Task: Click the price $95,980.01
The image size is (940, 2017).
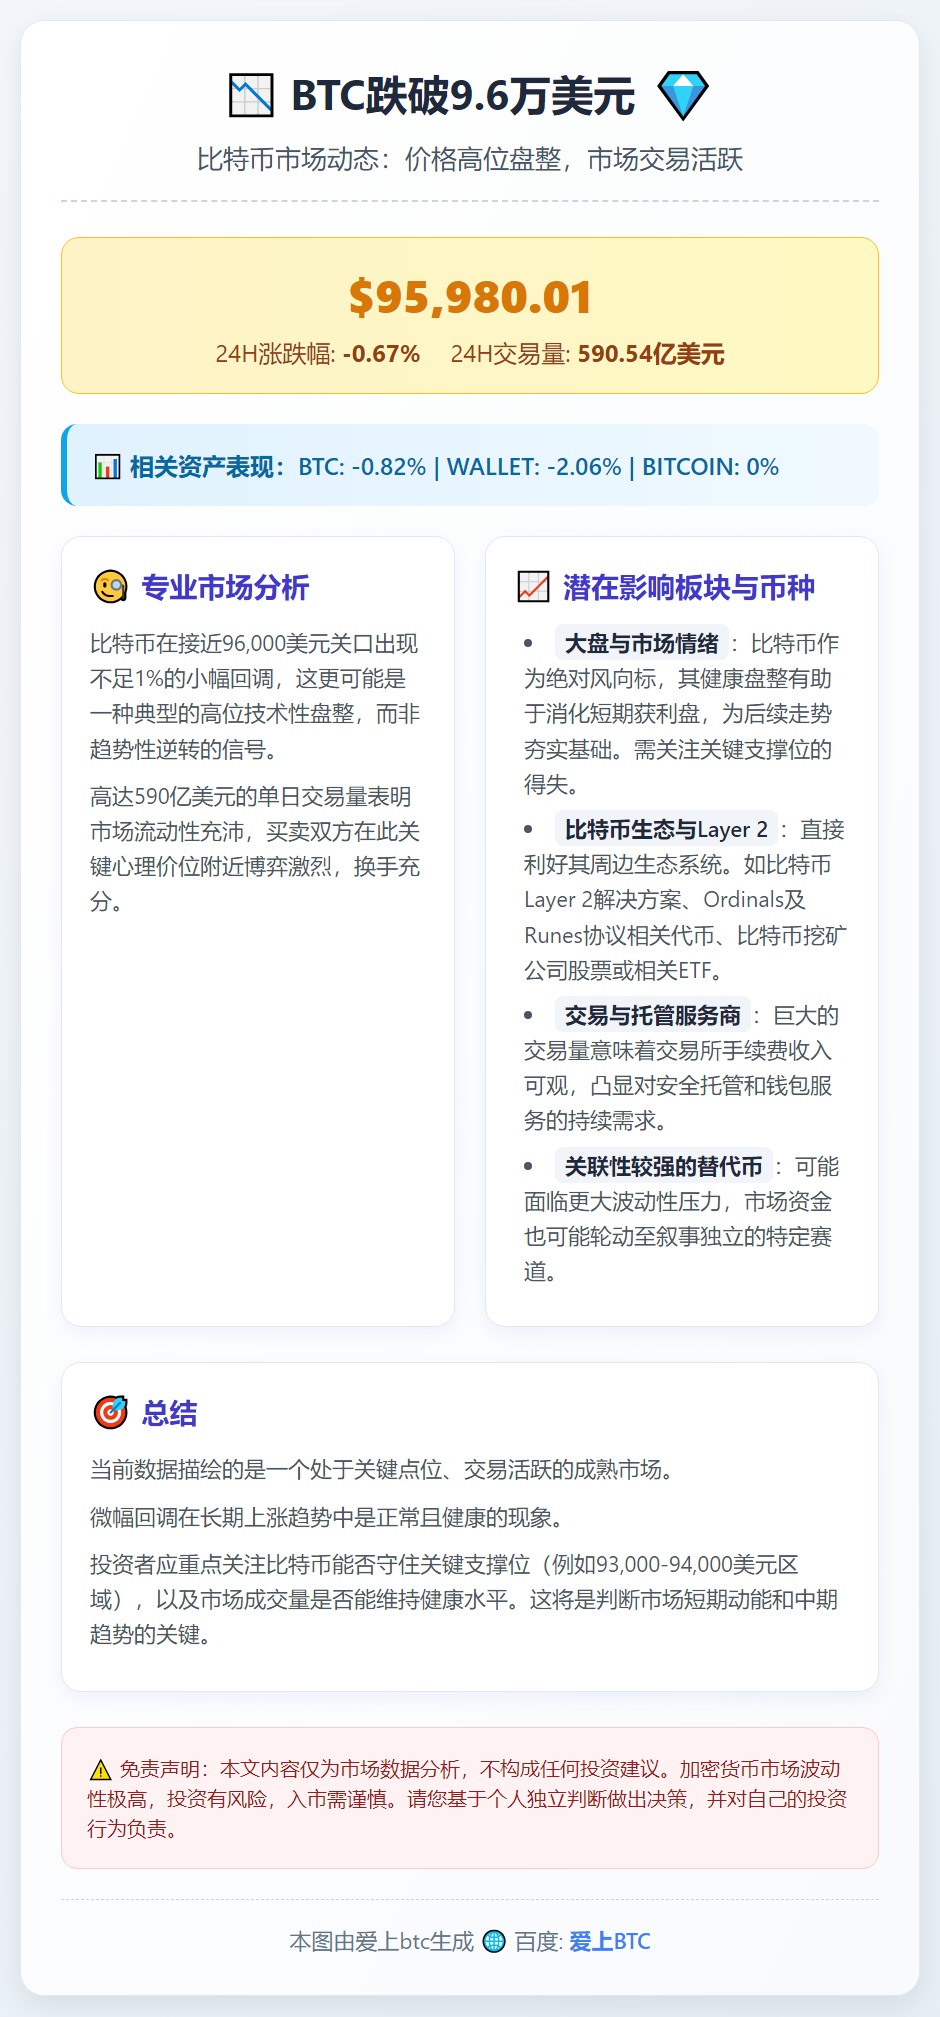Action: coord(470,297)
